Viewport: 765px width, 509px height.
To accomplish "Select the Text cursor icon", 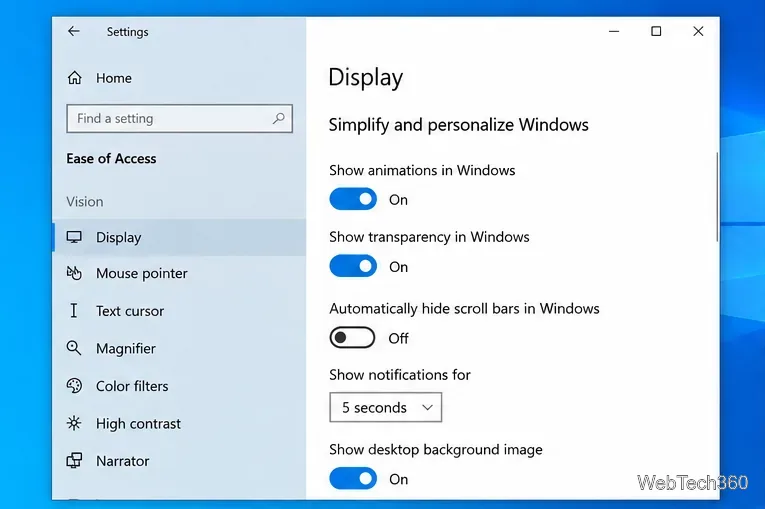I will 74,310.
